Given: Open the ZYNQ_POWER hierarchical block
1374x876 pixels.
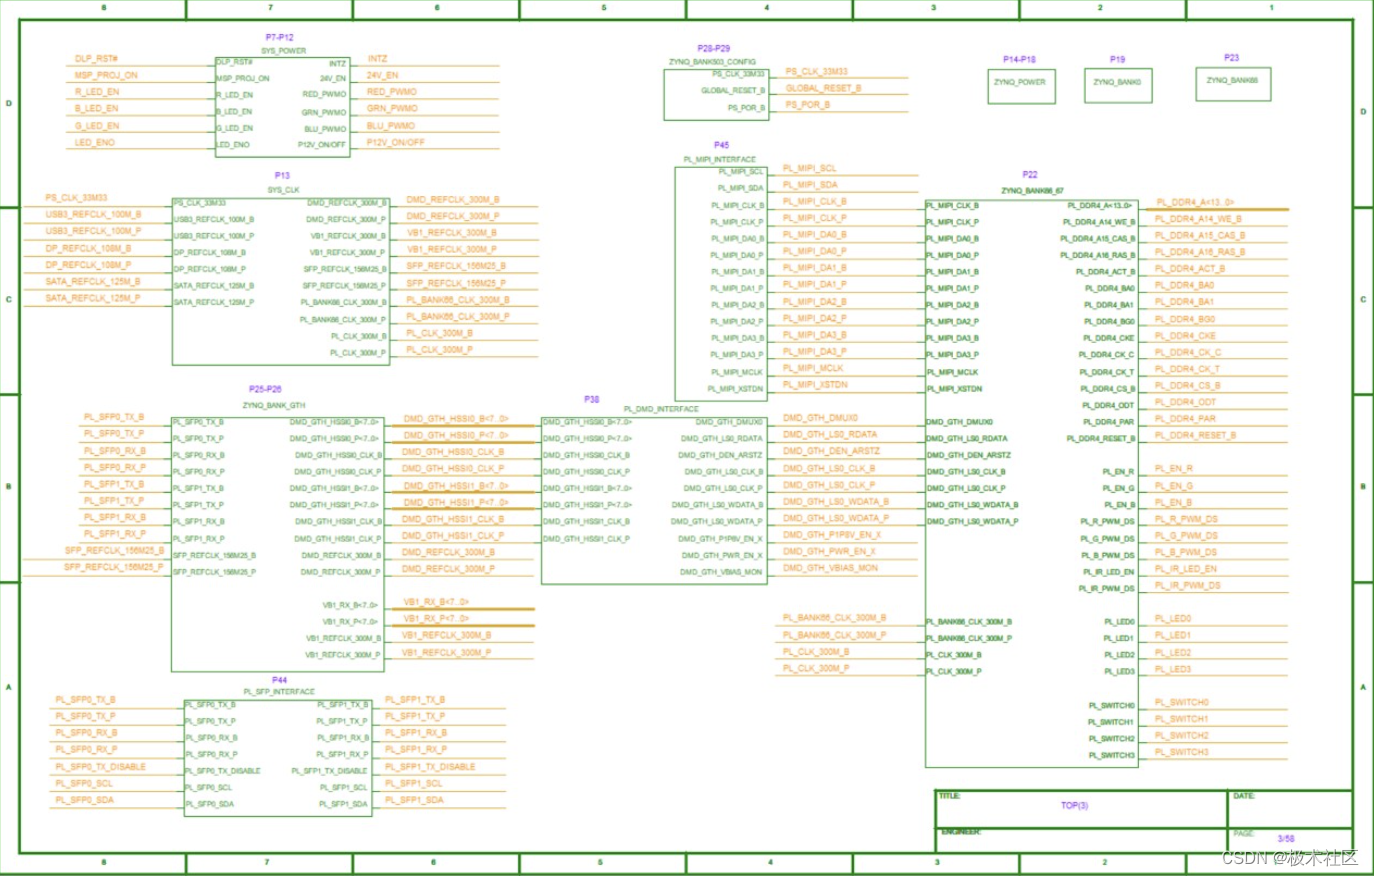Looking at the screenshot, I should [x=1021, y=85].
